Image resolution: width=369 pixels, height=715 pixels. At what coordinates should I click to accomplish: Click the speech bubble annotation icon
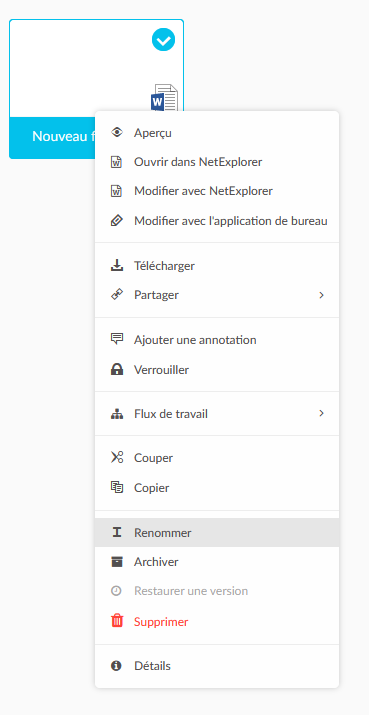coord(117,339)
